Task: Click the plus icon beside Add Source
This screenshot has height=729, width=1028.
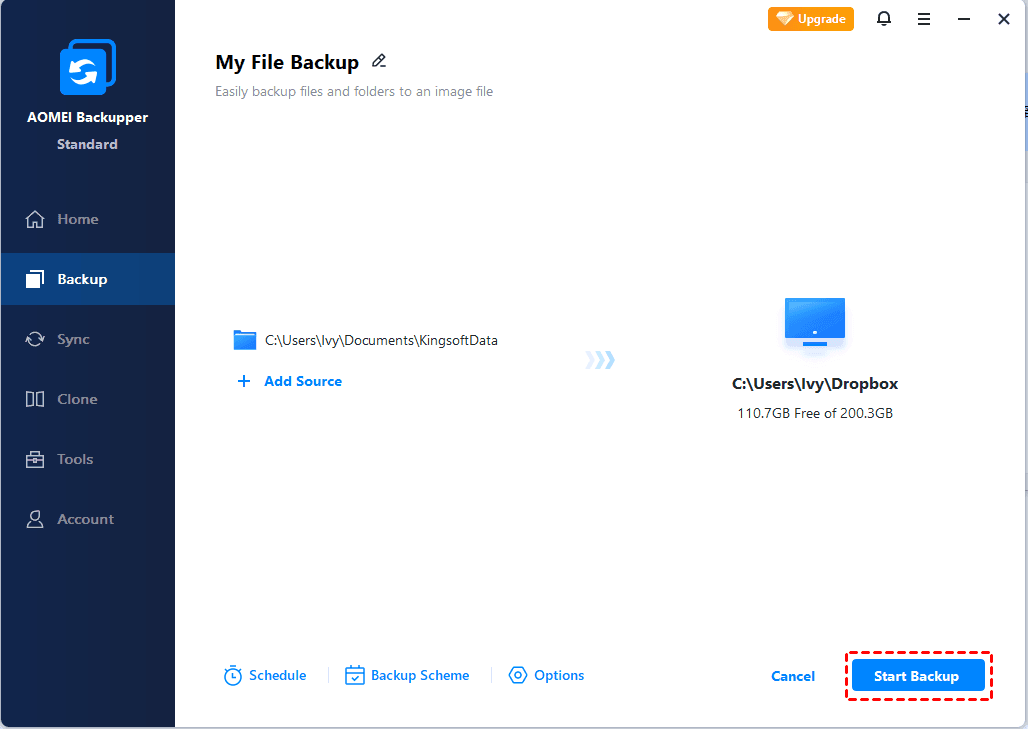Action: 244,381
